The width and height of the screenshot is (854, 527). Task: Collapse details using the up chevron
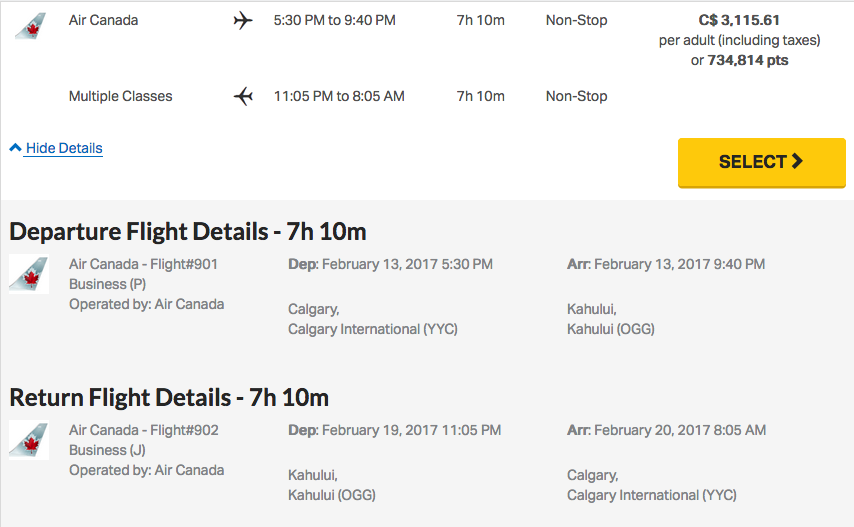click(15, 147)
